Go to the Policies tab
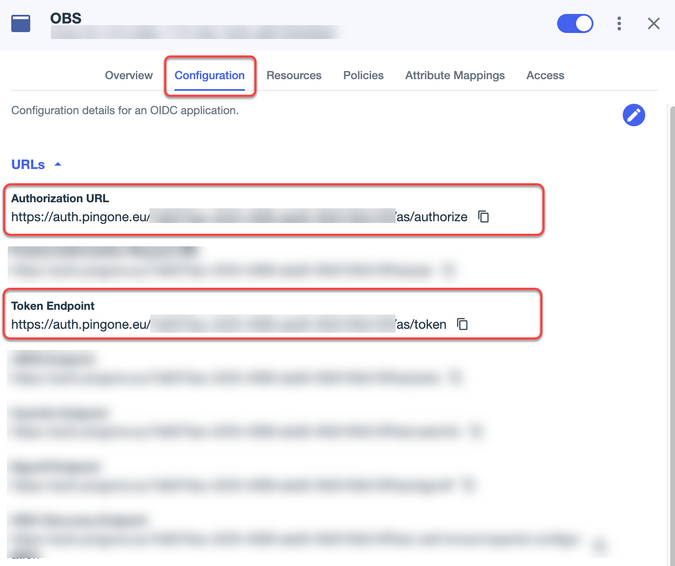The image size is (675, 566). point(363,76)
